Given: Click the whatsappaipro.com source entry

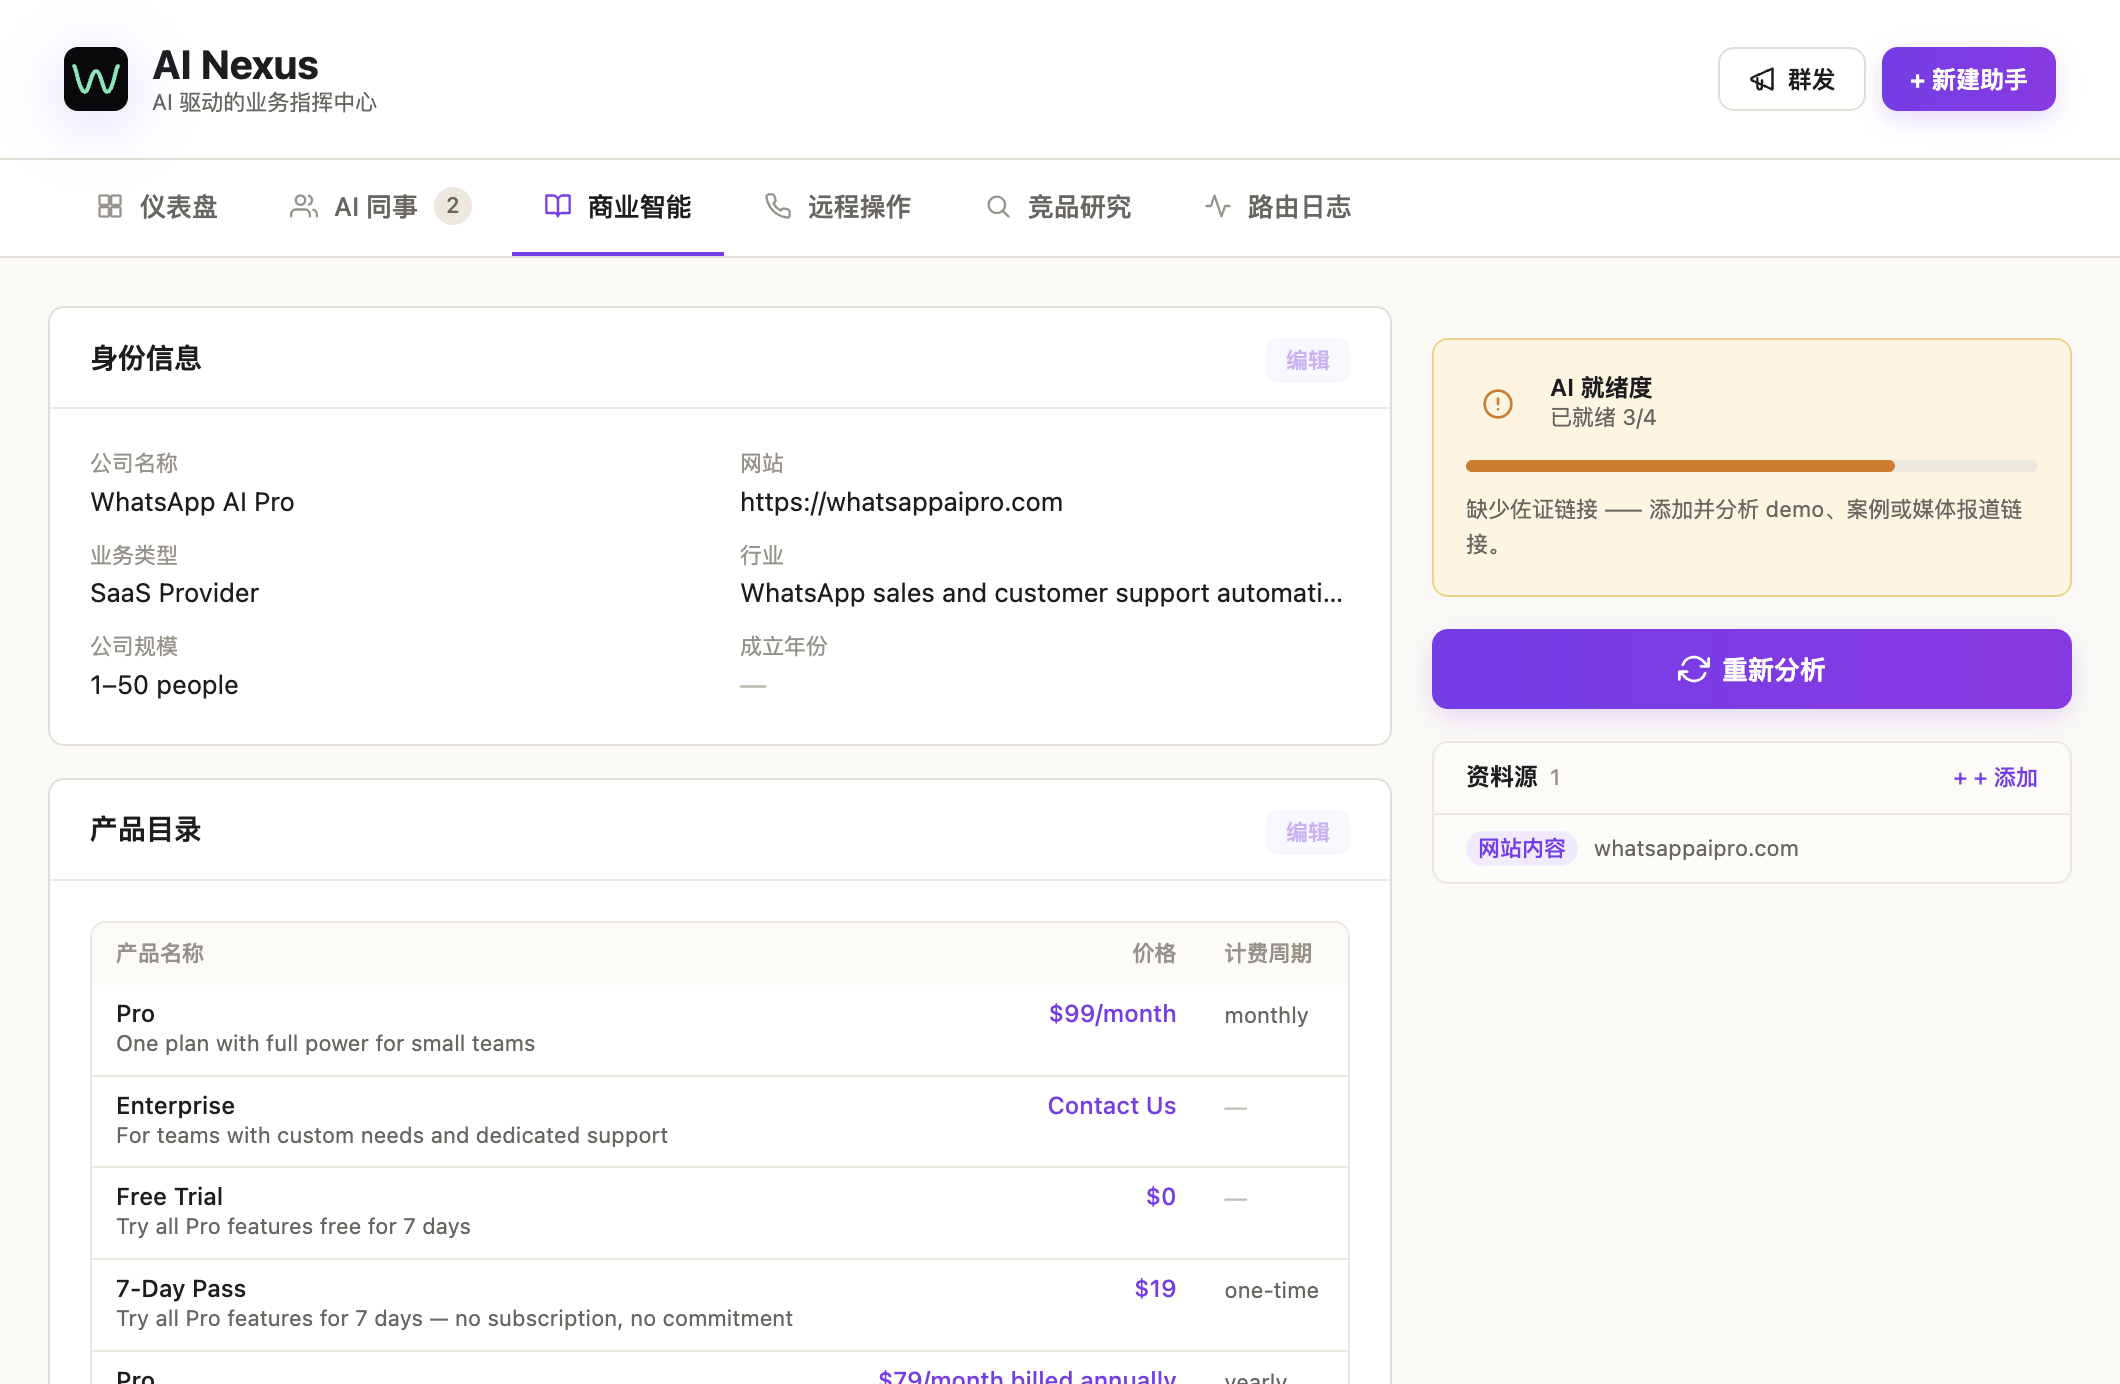Looking at the screenshot, I should 1696,848.
